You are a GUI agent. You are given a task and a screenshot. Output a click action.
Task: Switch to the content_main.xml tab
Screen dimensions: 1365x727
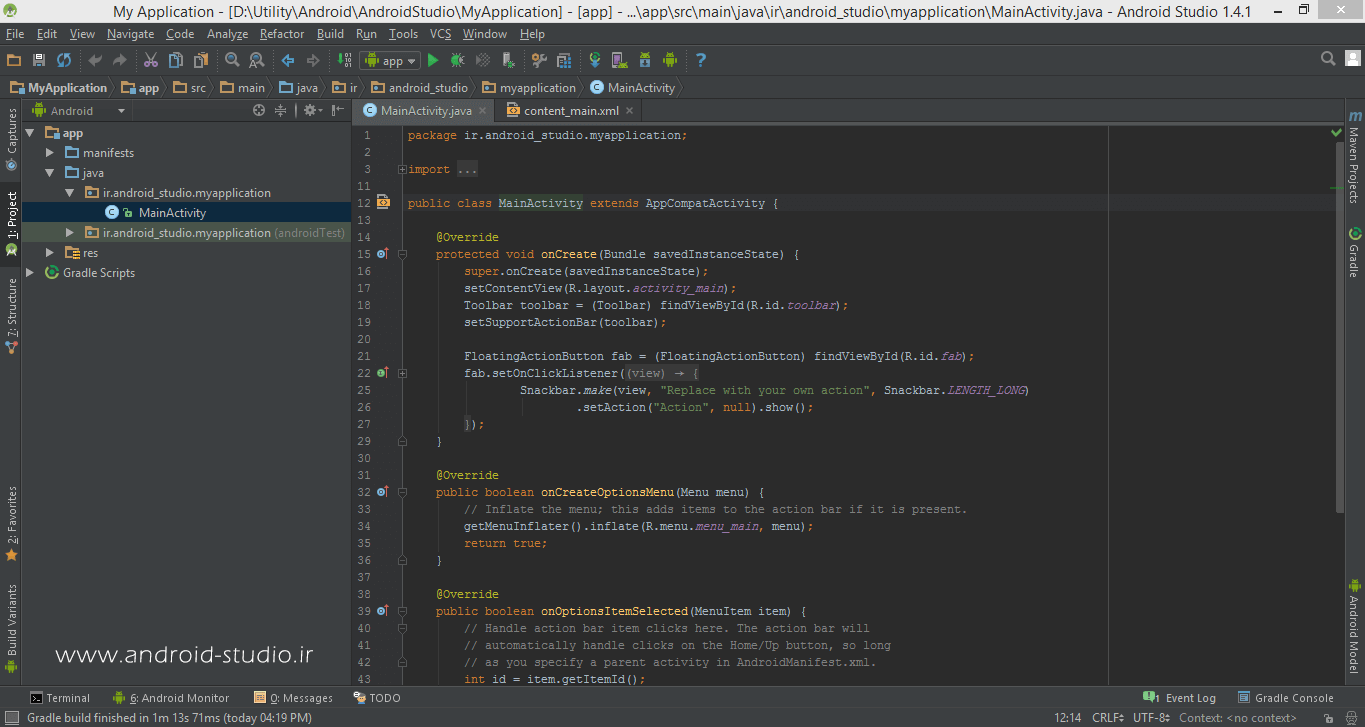pyautogui.click(x=570, y=111)
